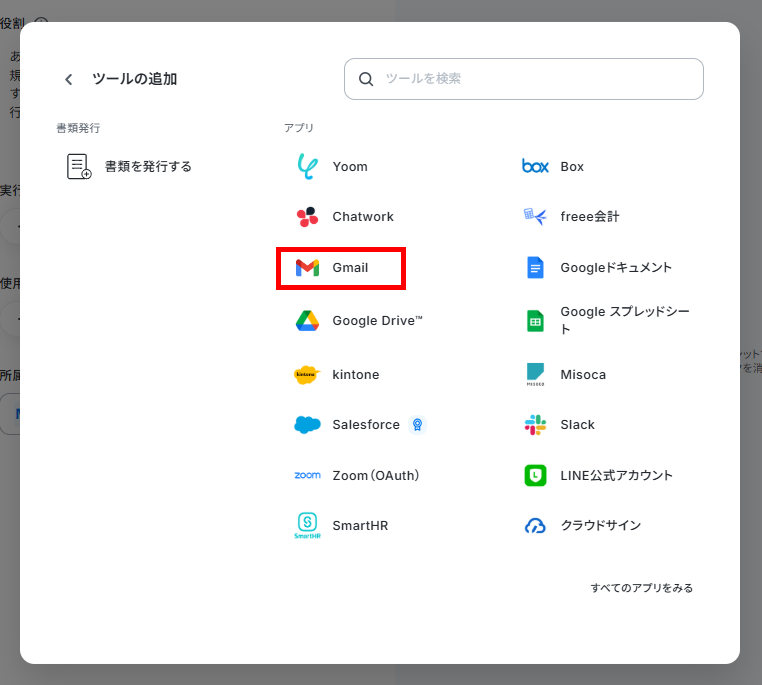
Task: Choose the Zoom (OAuth) icon
Action: (x=307, y=476)
